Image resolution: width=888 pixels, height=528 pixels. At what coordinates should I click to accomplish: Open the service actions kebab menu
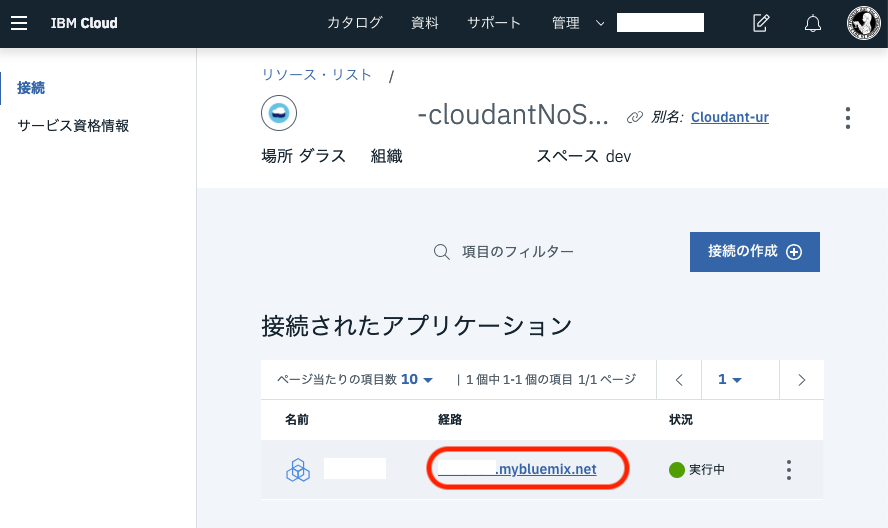pos(847,118)
